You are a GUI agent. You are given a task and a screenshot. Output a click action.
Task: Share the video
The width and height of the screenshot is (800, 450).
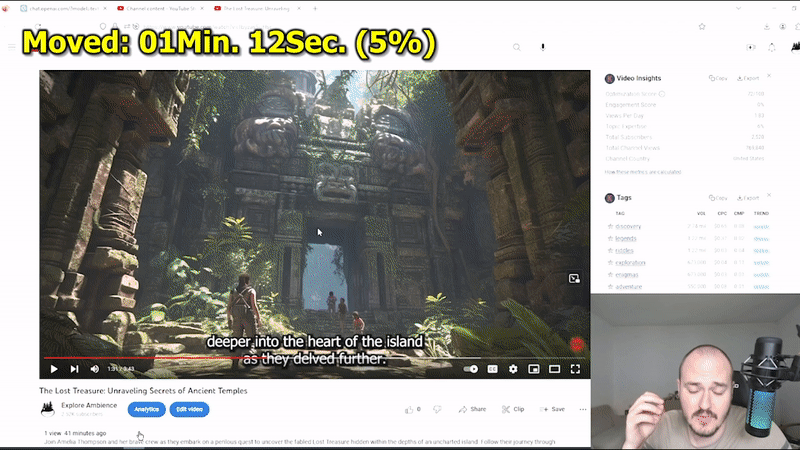pos(472,409)
